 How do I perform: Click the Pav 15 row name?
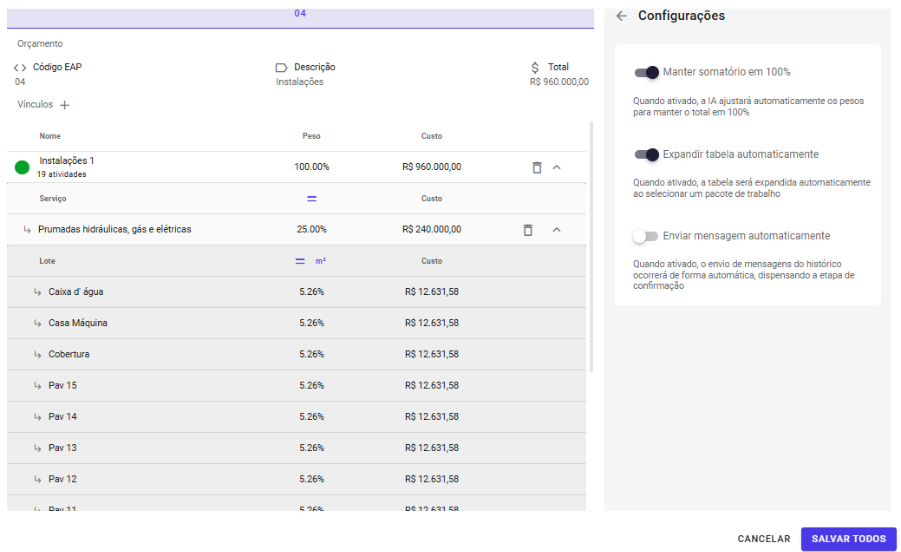click(x=63, y=385)
